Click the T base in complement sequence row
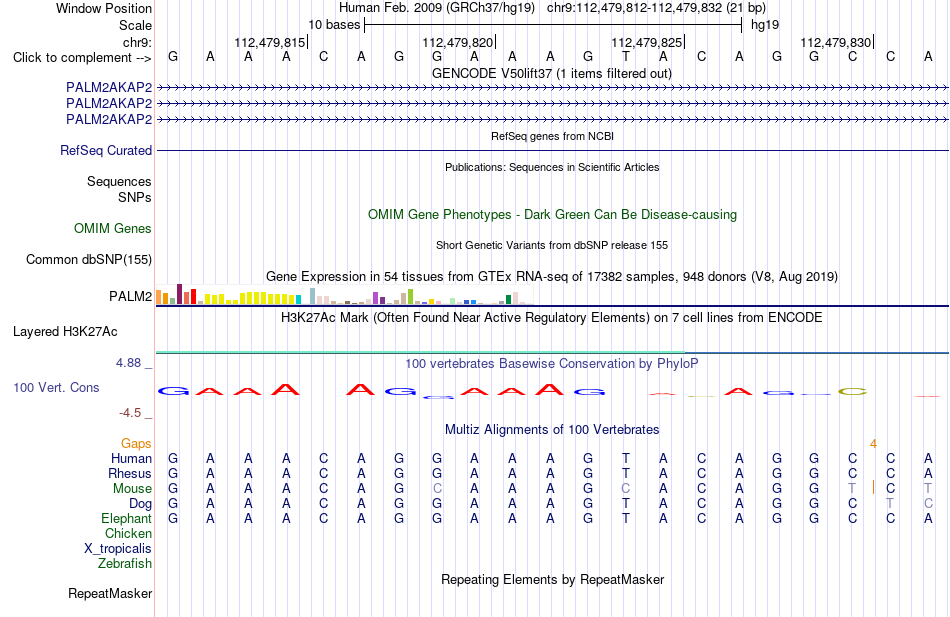 pyautogui.click(x=626, y=57)
